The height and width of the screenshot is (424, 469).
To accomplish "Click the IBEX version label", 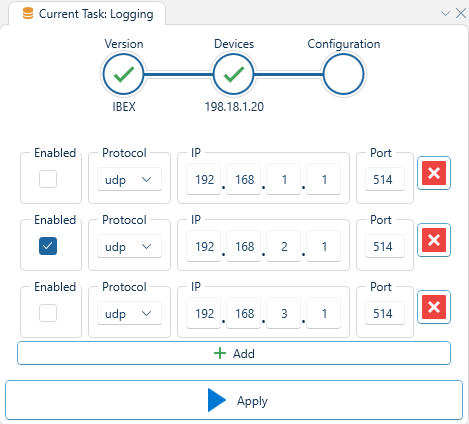I will pyautogui.click(x=124, y=107).
